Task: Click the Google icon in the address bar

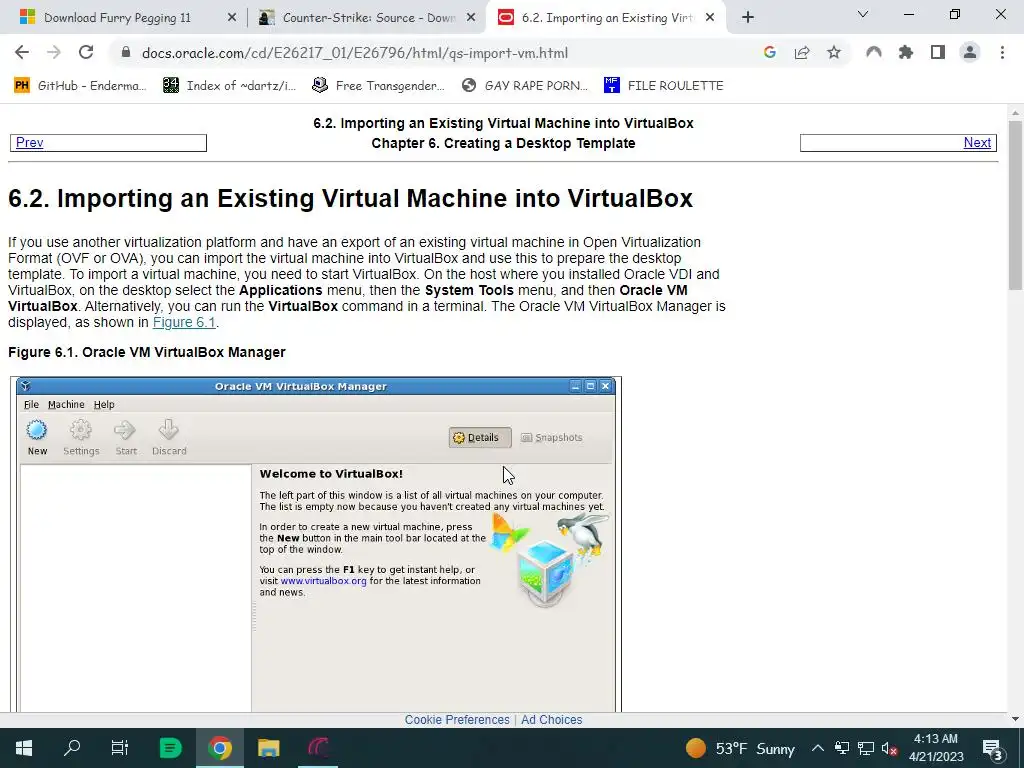Action: point(770,53)
